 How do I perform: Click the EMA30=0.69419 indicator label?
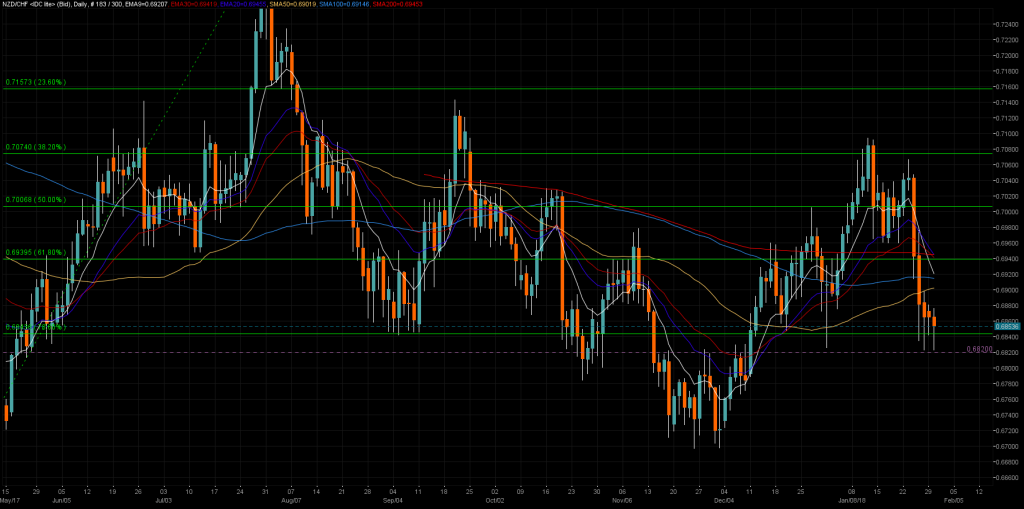193,4
